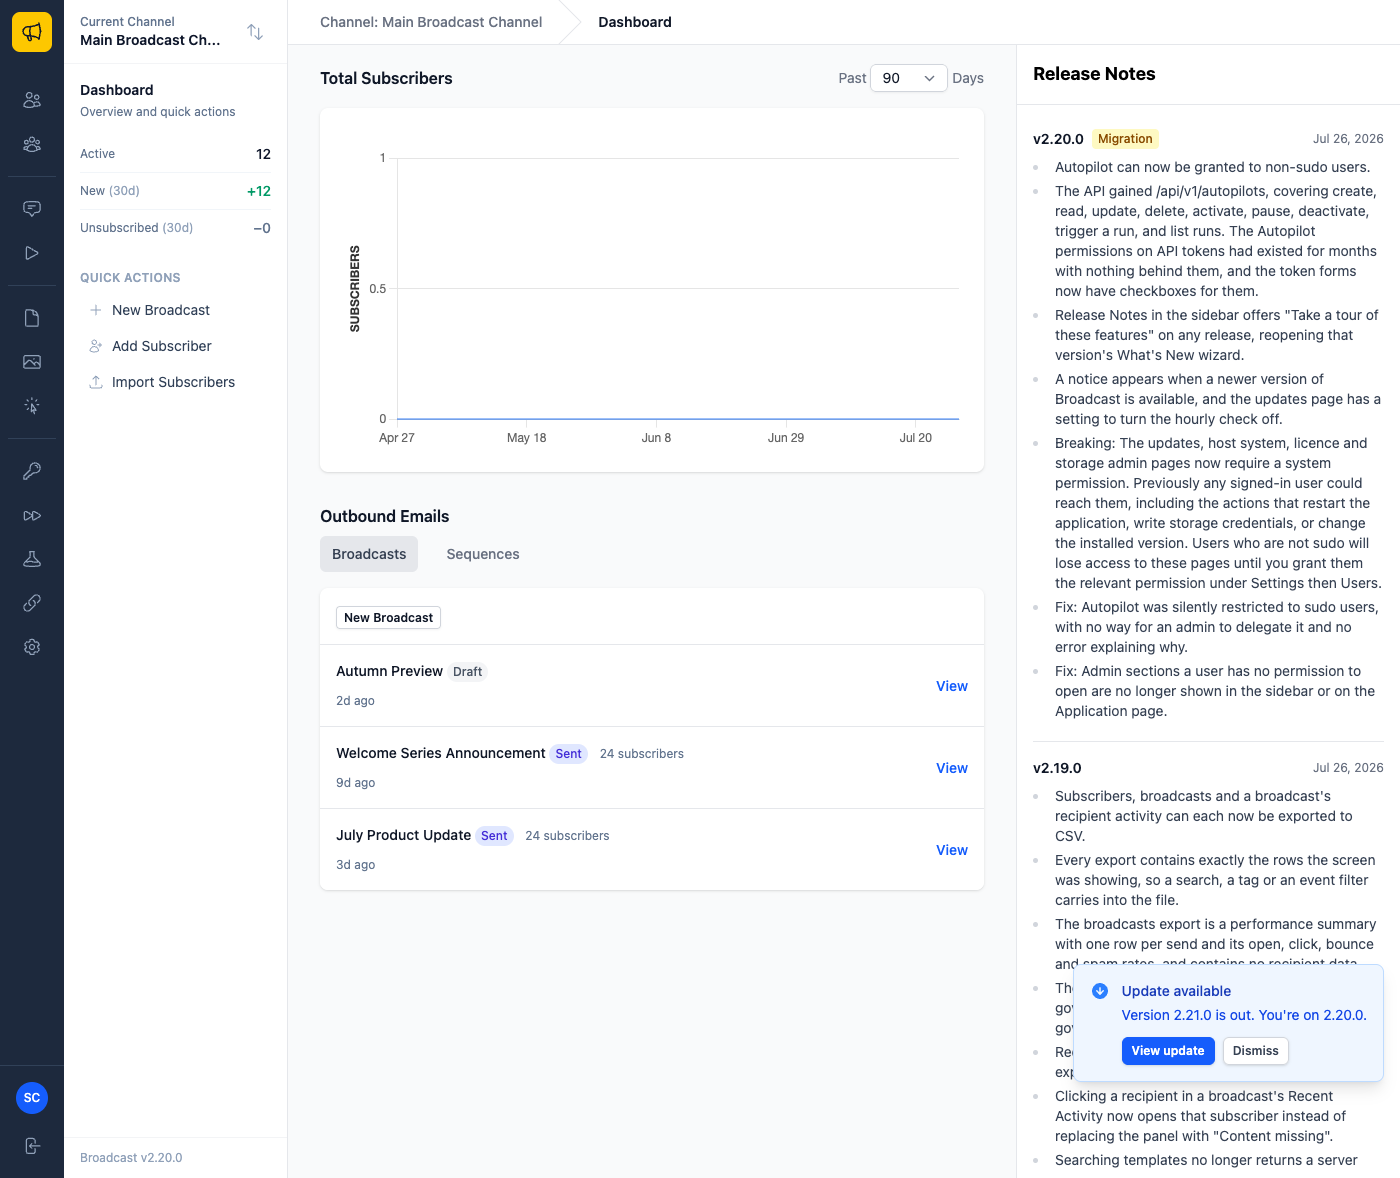Click the Autumn Preview broadcast title
The image size is (1400, 1178).
389,671
